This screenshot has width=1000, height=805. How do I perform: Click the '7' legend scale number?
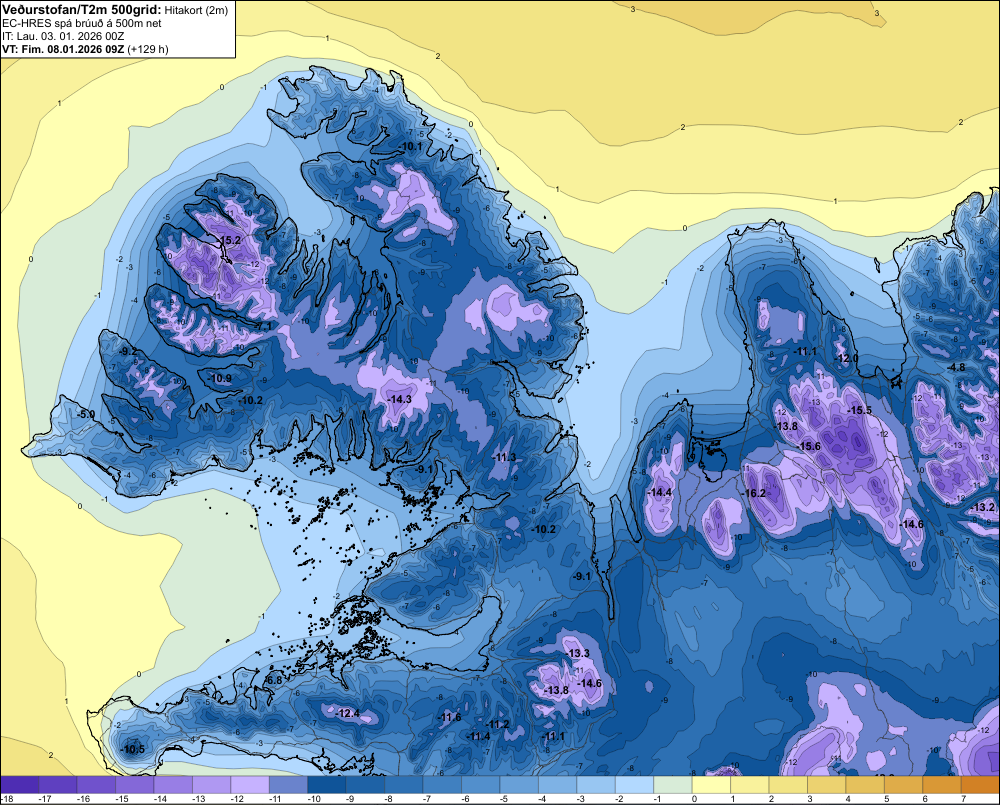964,799
